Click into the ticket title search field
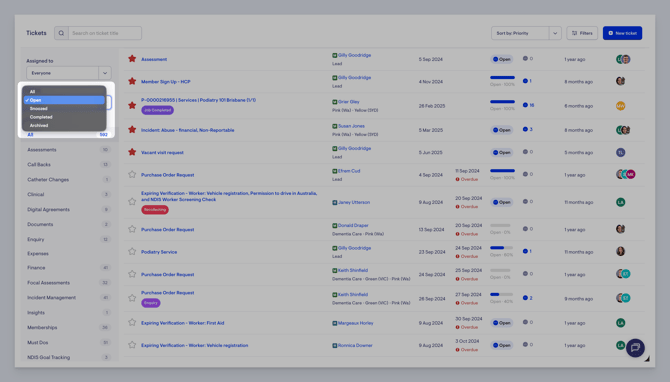This screenshot has height=382, width=670. 105,33
